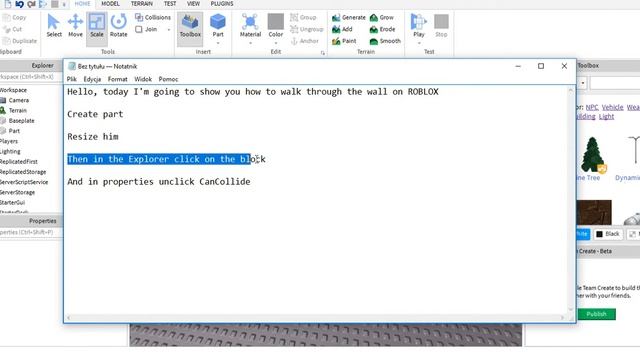The image size is (640, 360).
Task: Click the Grow terrain tool
Action: coord(382,18)
